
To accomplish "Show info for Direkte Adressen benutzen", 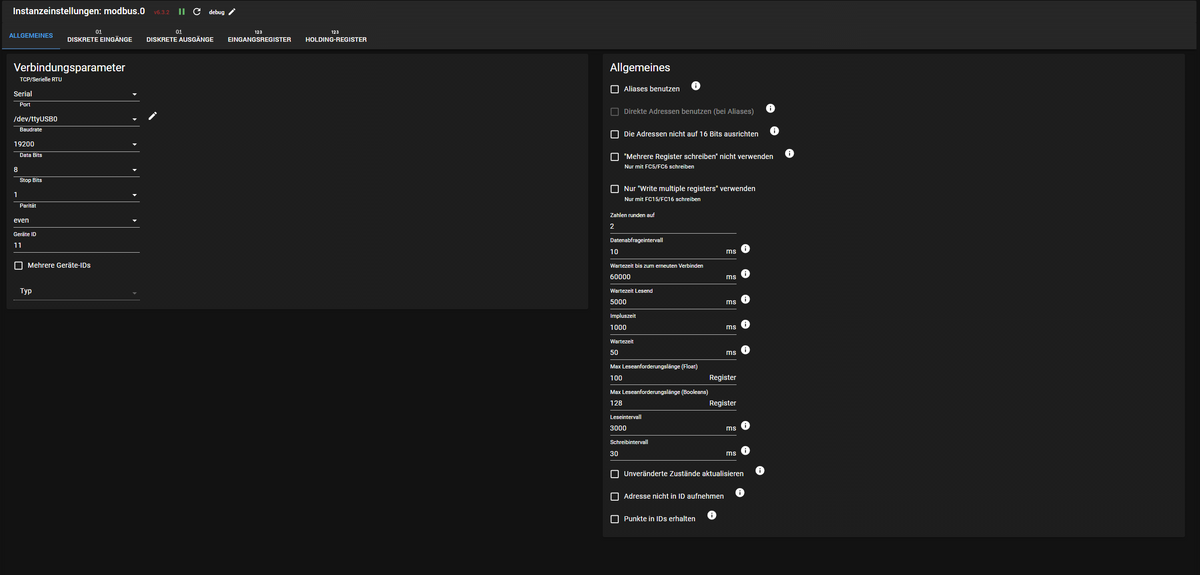I will [x=771, y=108].
